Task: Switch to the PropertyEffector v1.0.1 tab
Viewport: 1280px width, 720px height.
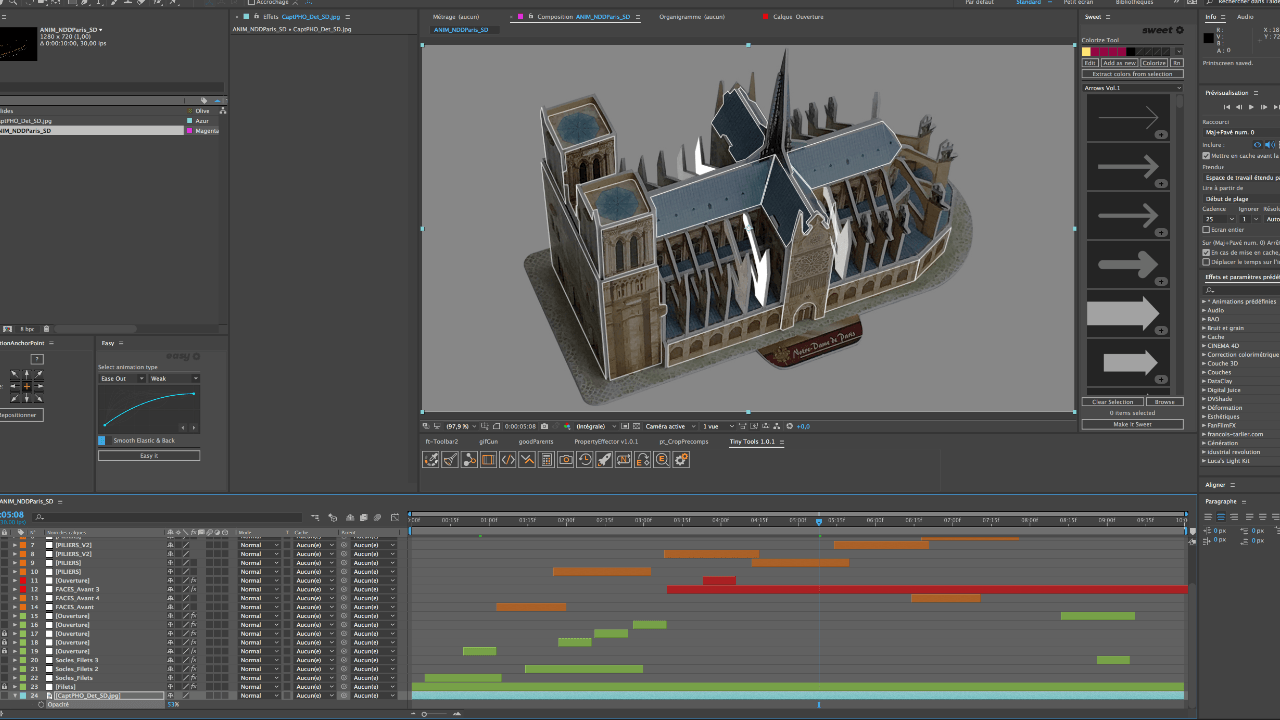Action: pos(606,441)
